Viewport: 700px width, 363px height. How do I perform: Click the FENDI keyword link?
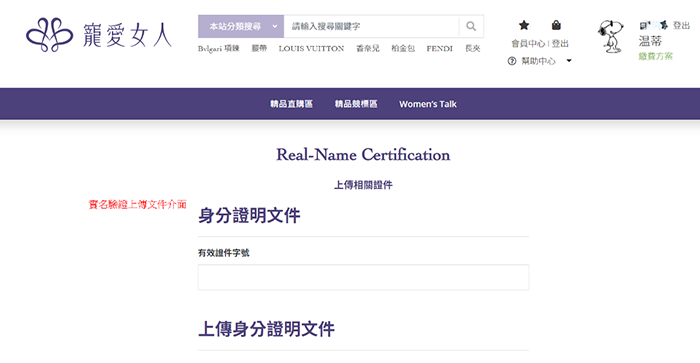439,48
